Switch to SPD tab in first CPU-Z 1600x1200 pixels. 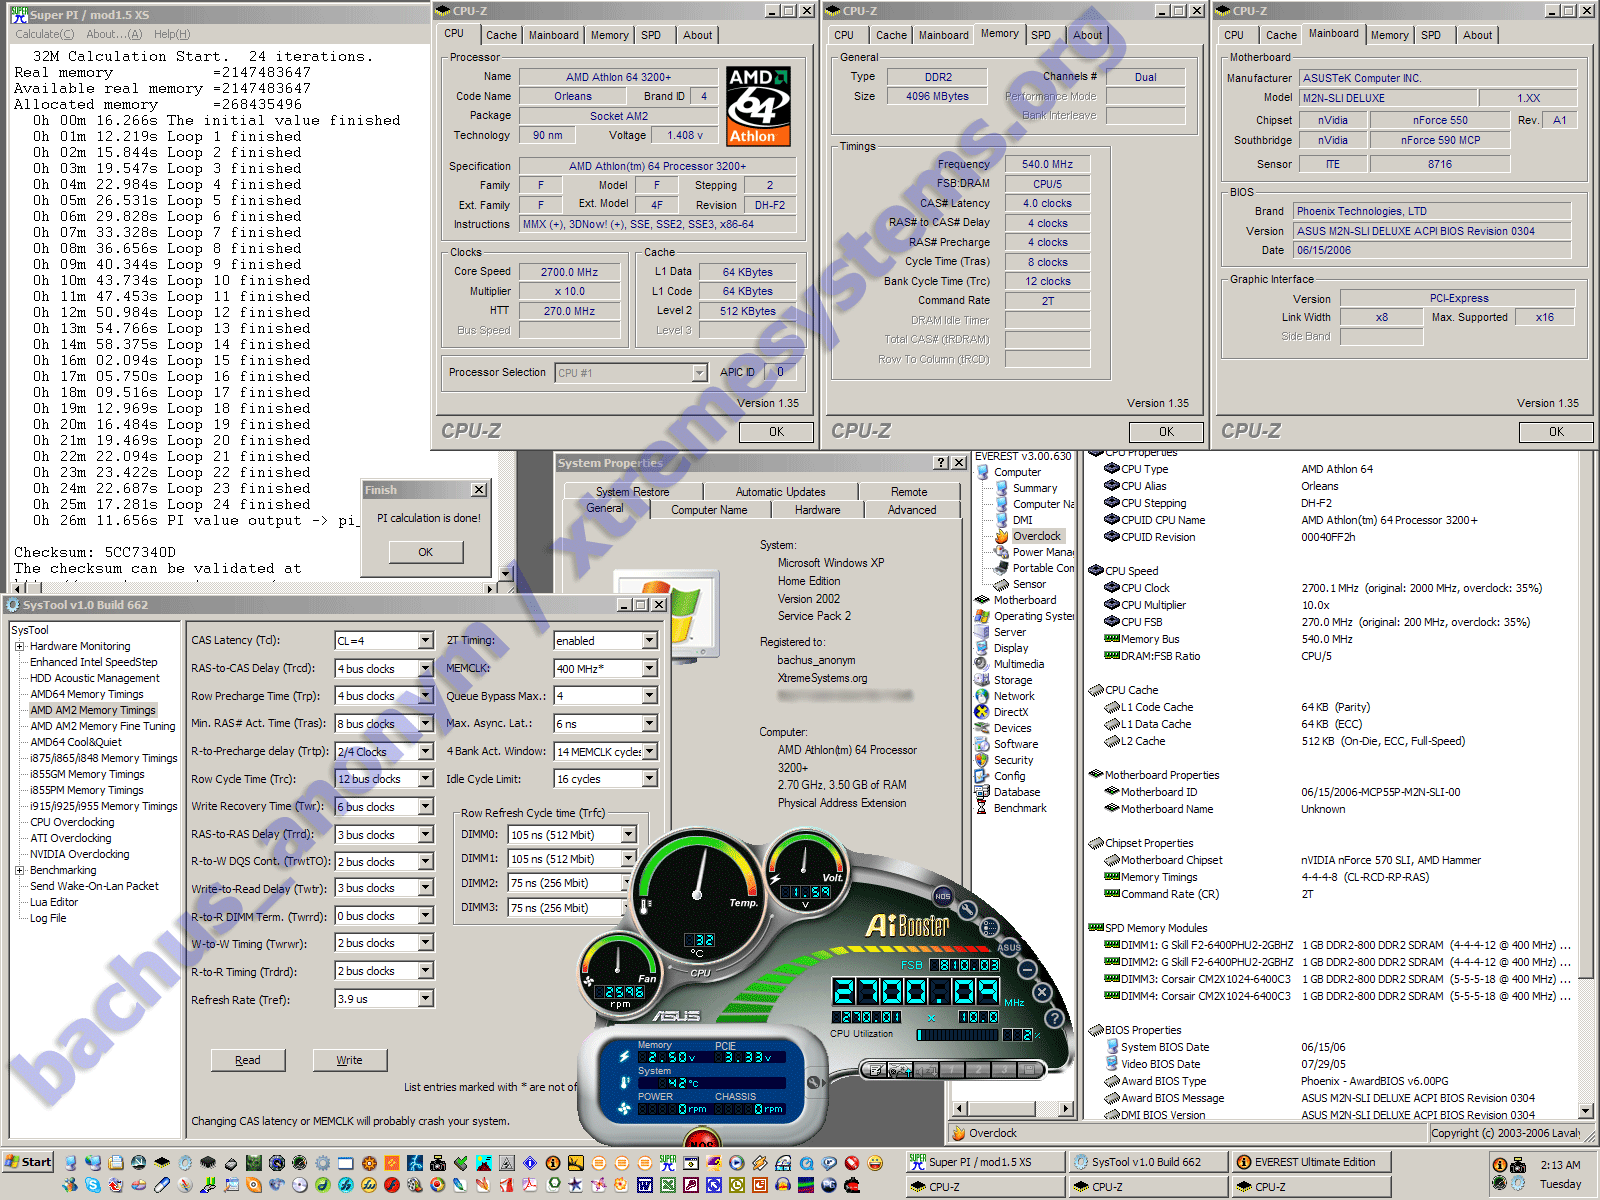point(651,35)
